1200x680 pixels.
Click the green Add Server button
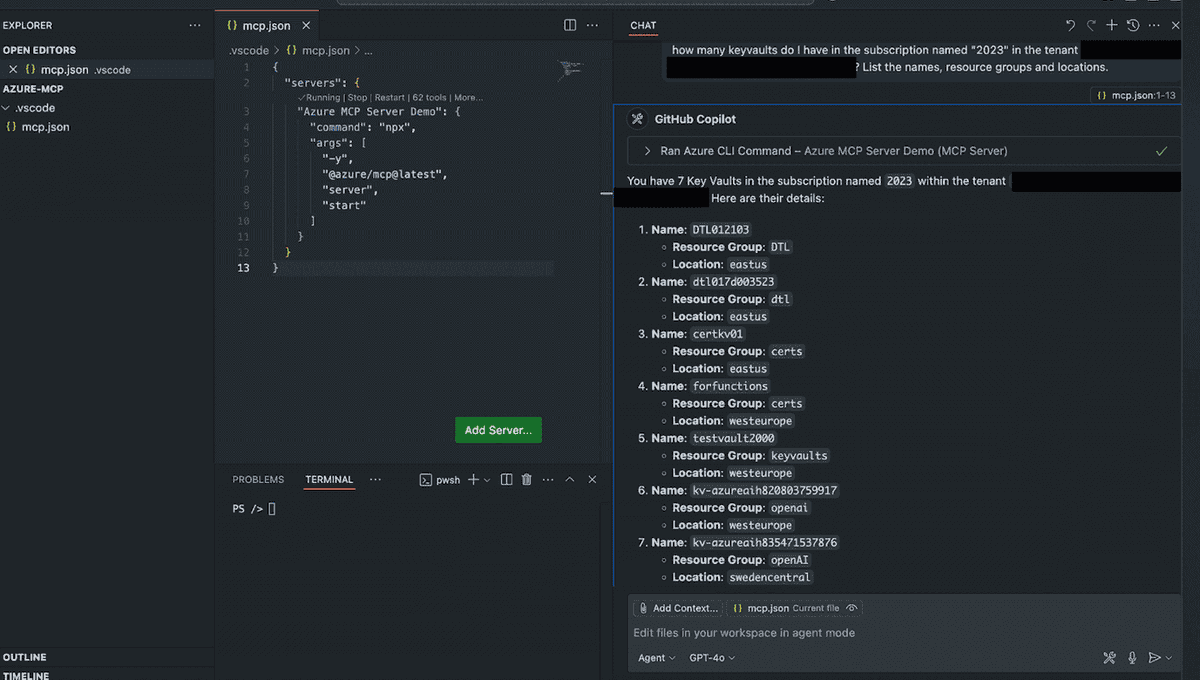498,430
